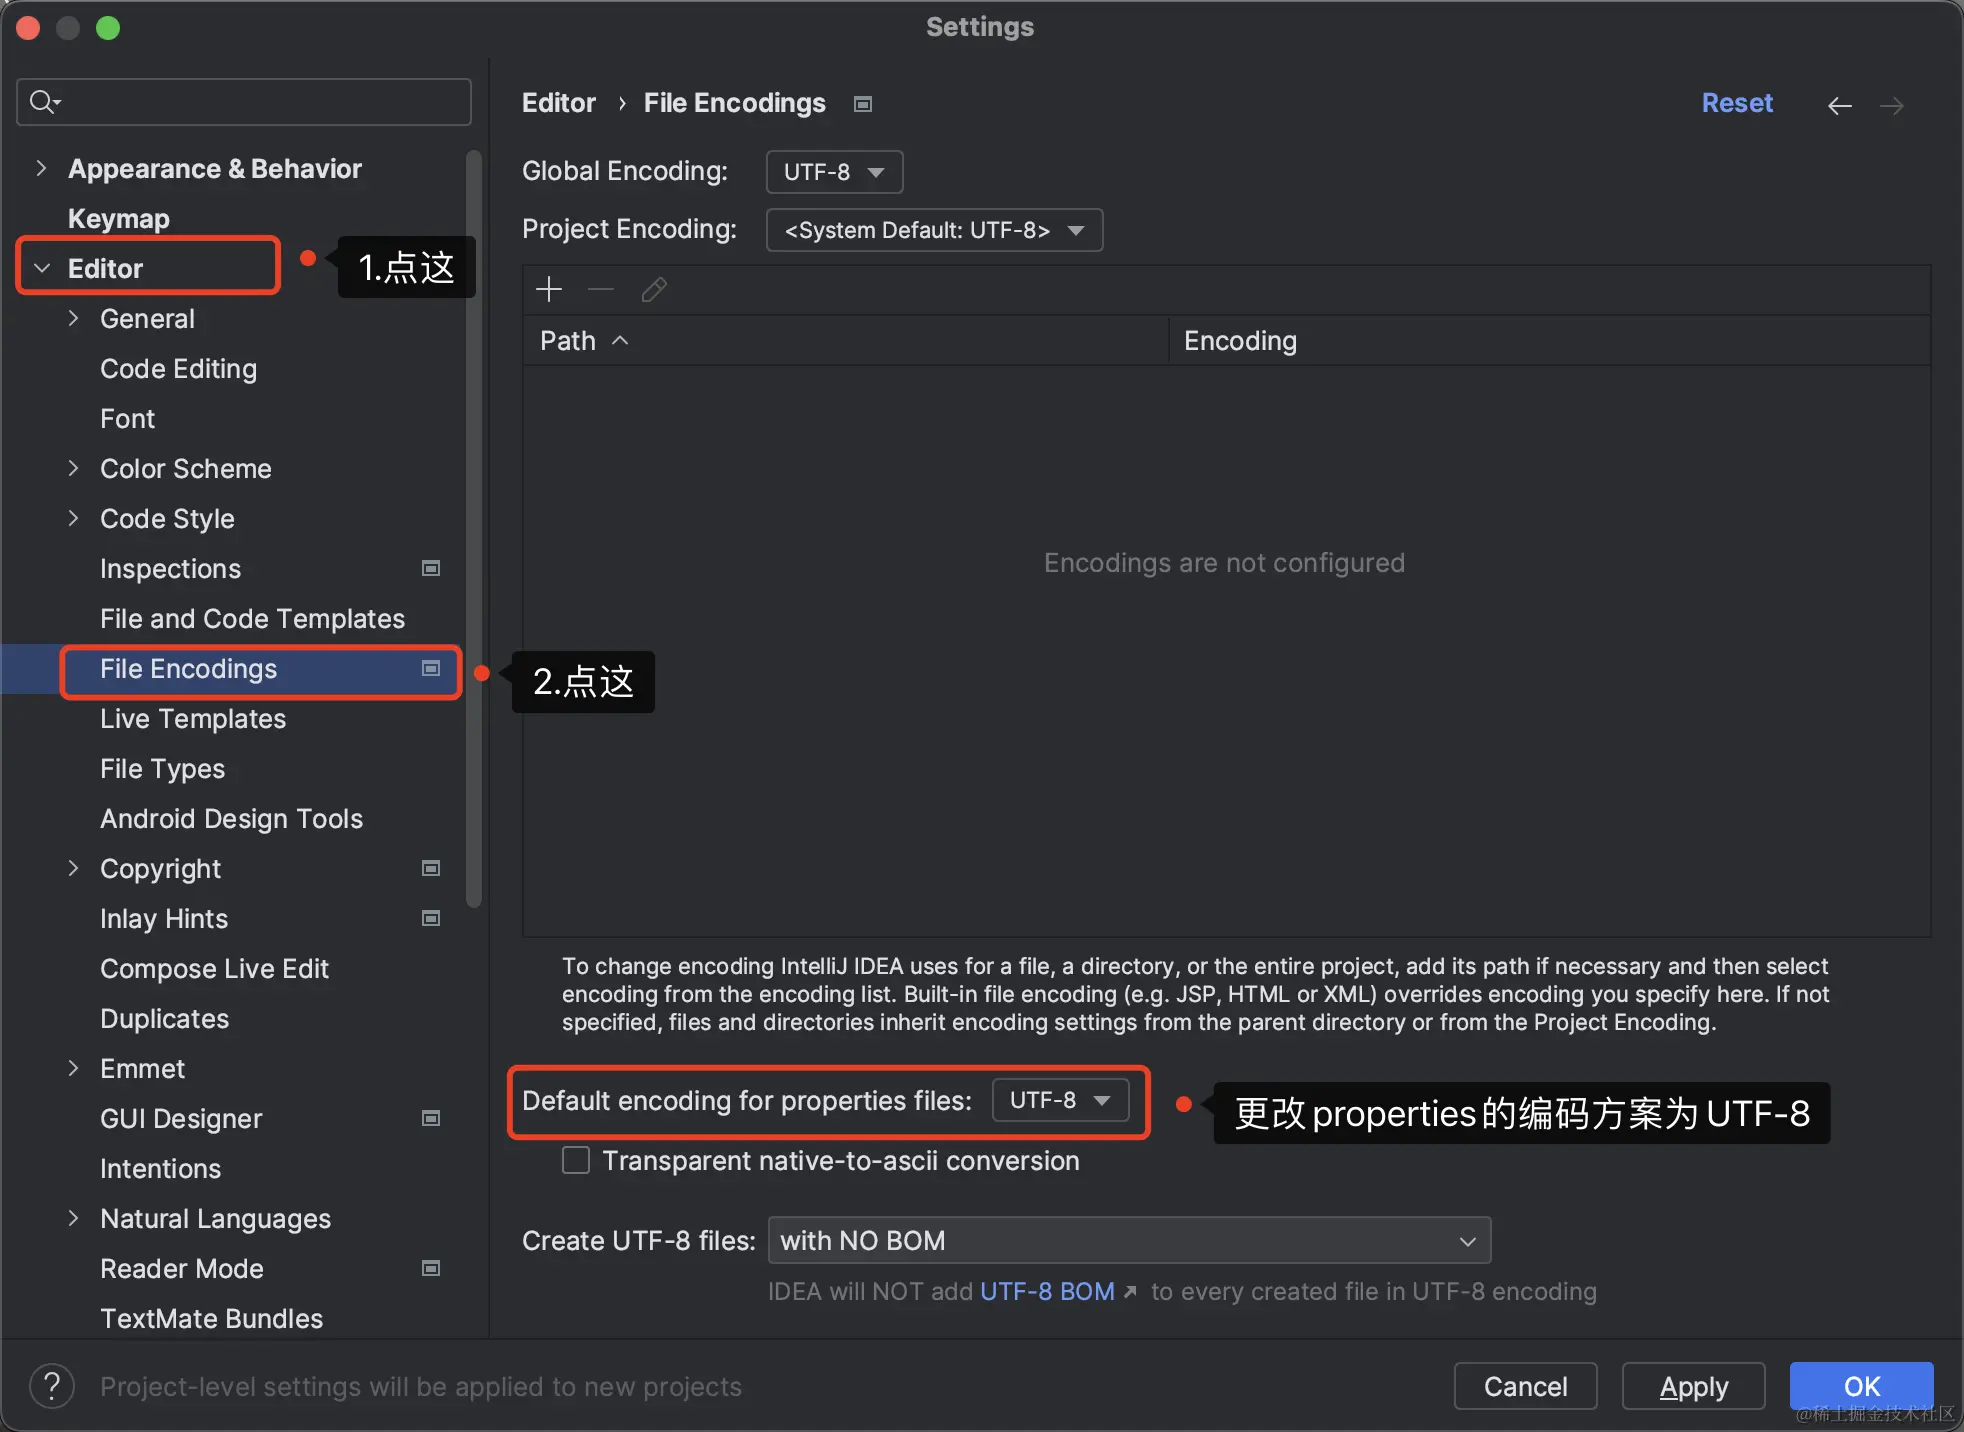This screenshot has height=1432, width=1964.
Task: Click the help question mark icon
Action: [52, 1386]
